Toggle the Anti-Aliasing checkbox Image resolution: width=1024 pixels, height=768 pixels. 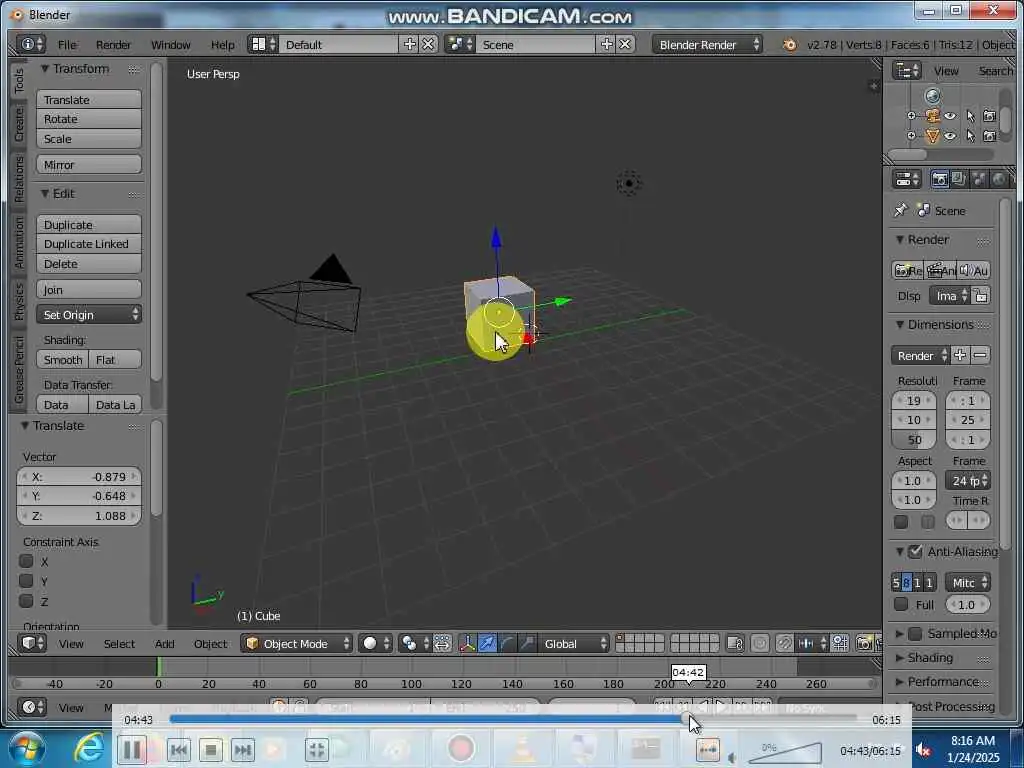tap(916, 551)
